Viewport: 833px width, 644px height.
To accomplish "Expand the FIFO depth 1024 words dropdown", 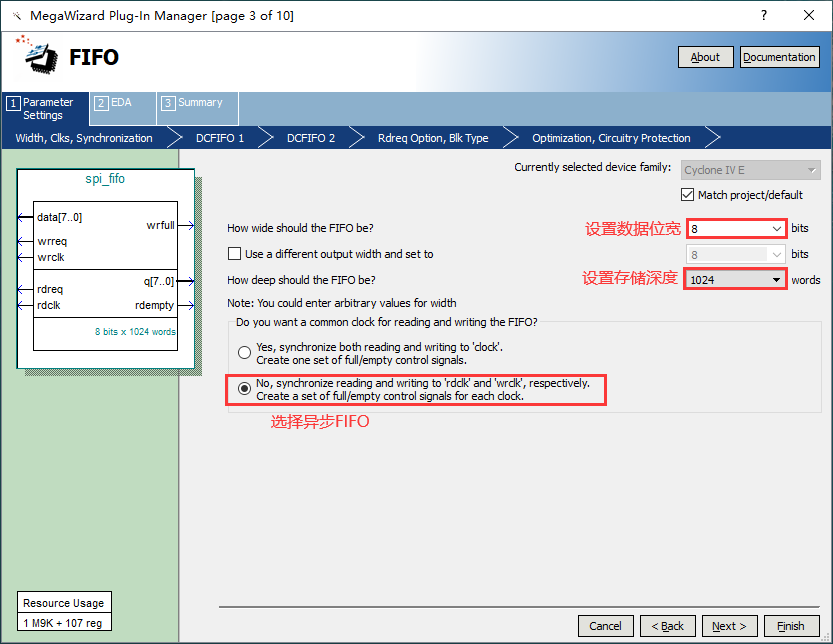I will click(775, 280).
